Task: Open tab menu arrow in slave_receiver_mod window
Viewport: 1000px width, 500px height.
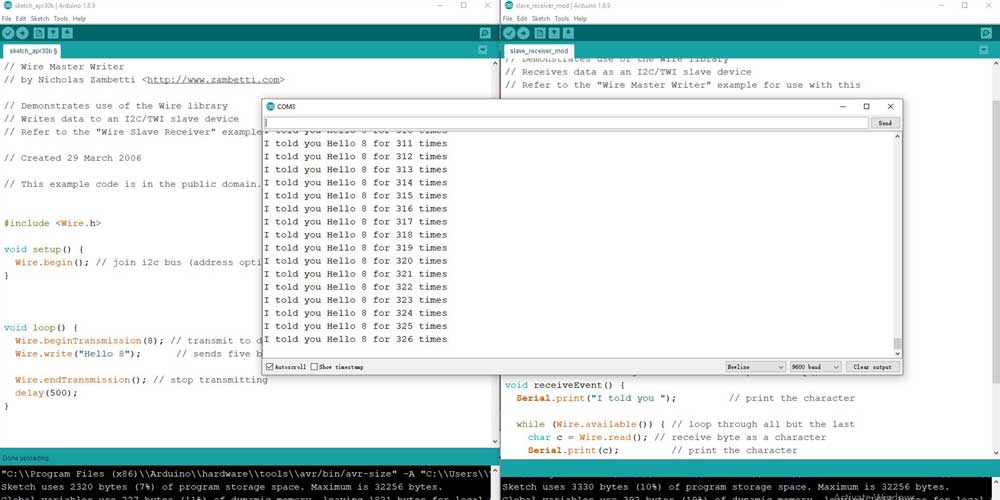Action: pos(985,50)
